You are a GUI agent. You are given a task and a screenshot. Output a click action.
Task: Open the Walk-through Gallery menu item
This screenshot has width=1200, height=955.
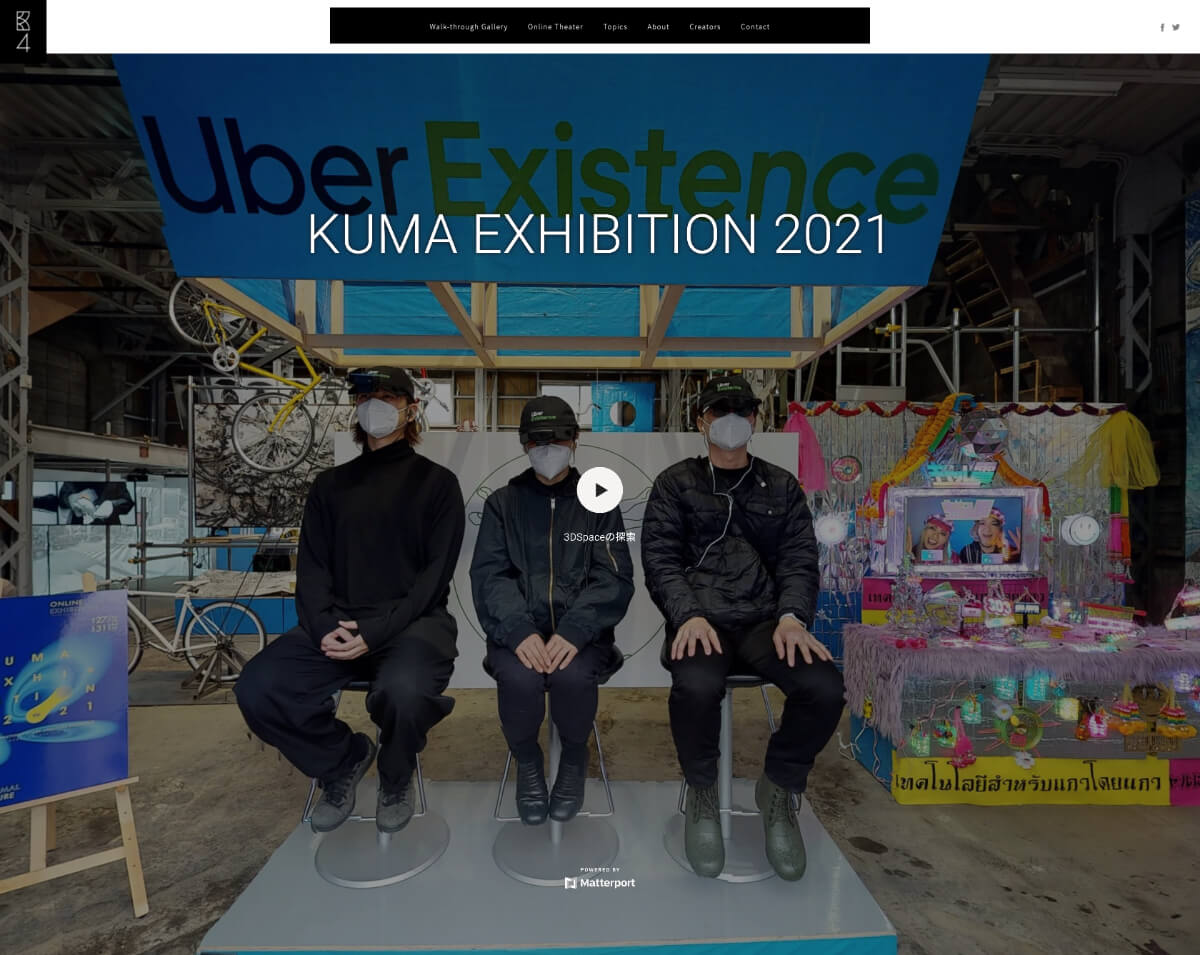[x=468, y=27]
